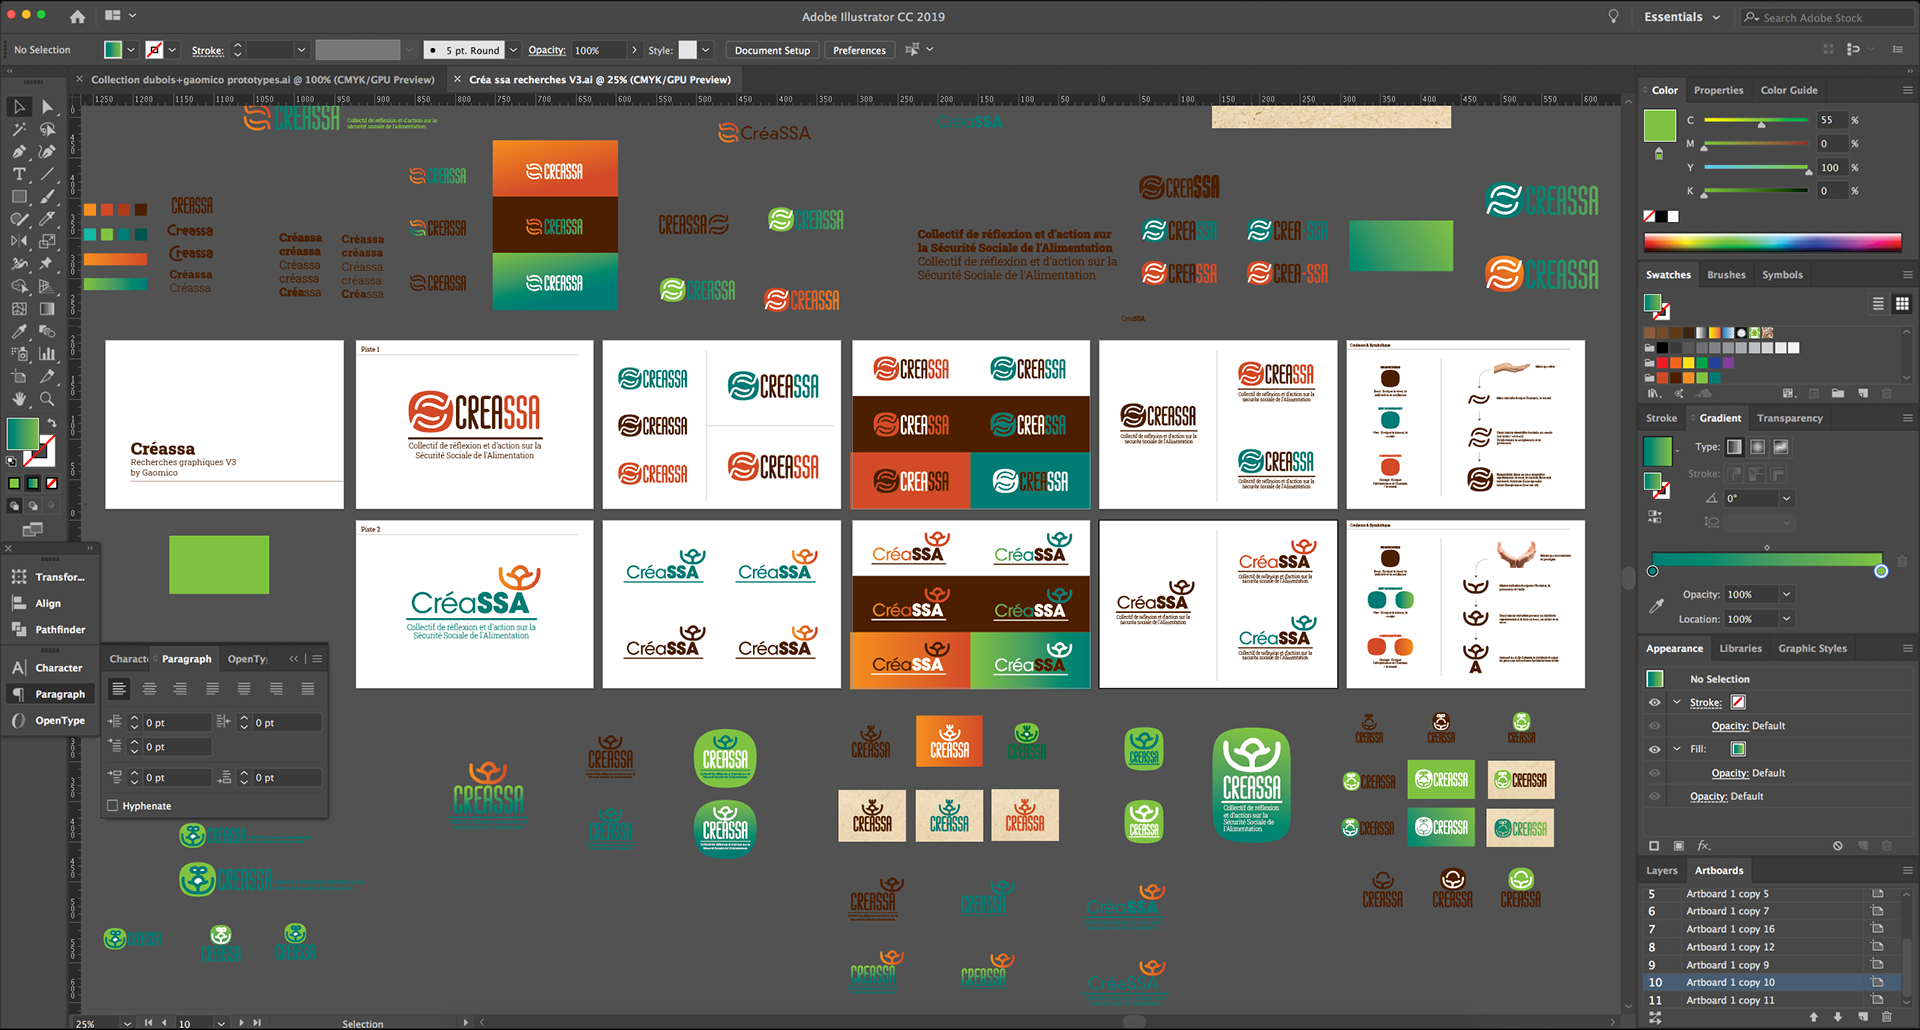Toggle visibility of Stroke in Appearance
The height and width of the screenshot is (1030, 1920).
pyautogui.click(x=1655, y=702)
